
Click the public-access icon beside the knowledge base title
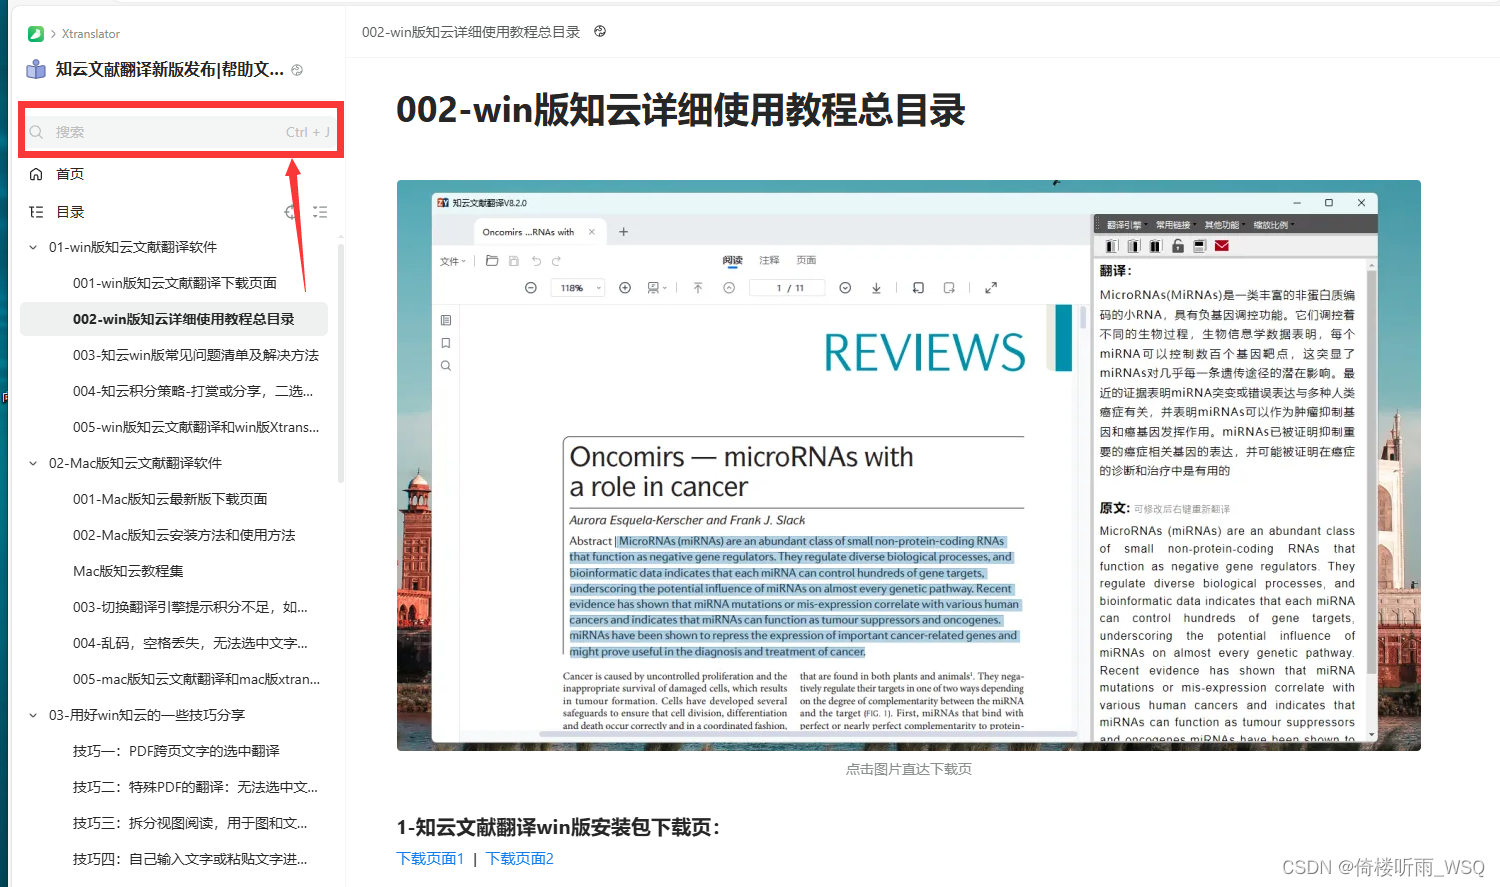(297, 70)
